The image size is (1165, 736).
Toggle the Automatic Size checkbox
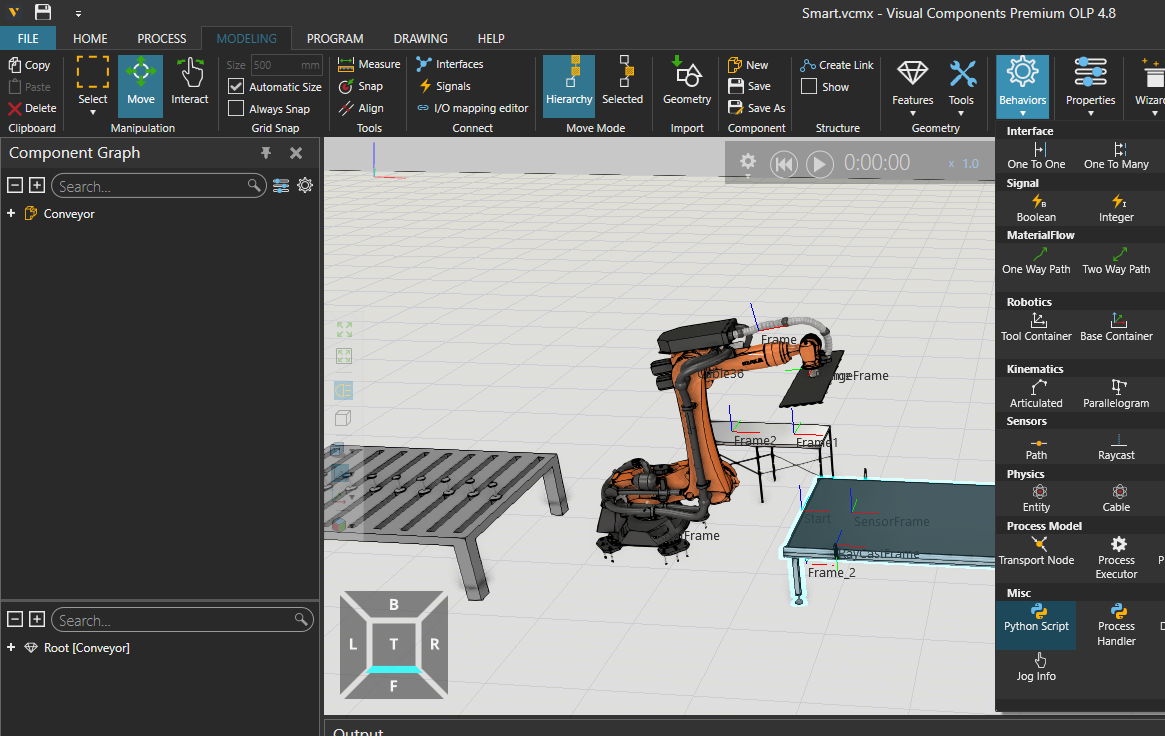pyautogui.click(x=236, y=87)
